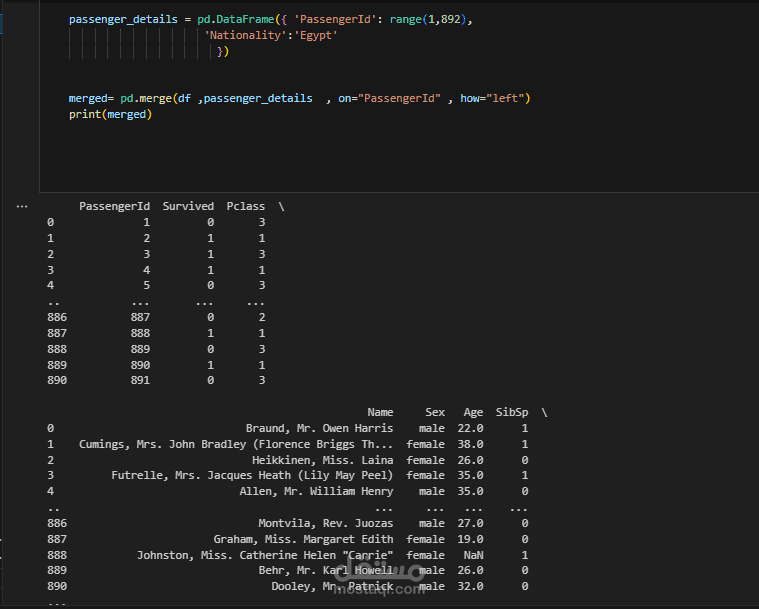759x609 pixels.
Task: Click the how="left" argument
Action: tap(492, 98)
